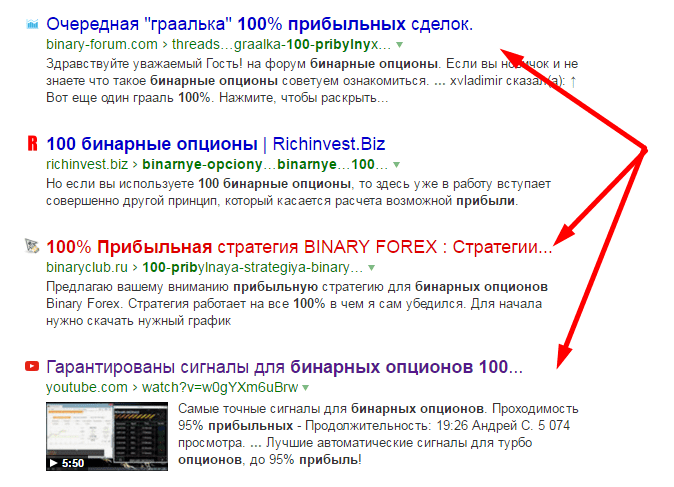Screen dimensions: 674x487
Task: Expand the dropdown arrow after youtube.com URL
Action: pyautogui.click(x=306, y=388)
